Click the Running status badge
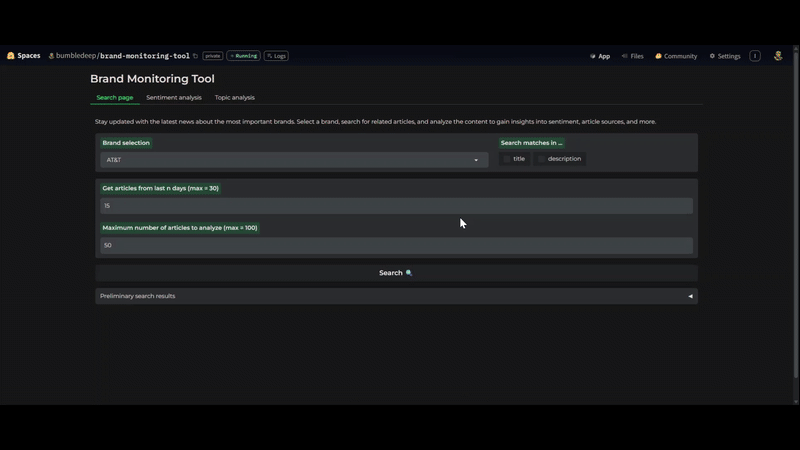The width and height of the screenshot is (800, 450). [x=243, y=56]
